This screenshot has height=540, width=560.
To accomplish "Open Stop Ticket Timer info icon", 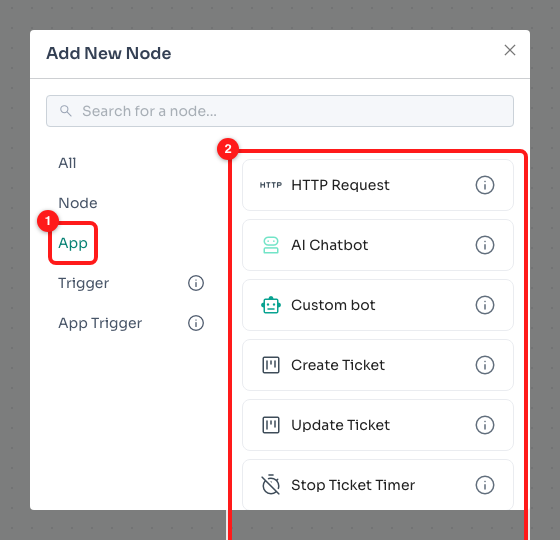I will pyautogui.click(x=485, y=485).
